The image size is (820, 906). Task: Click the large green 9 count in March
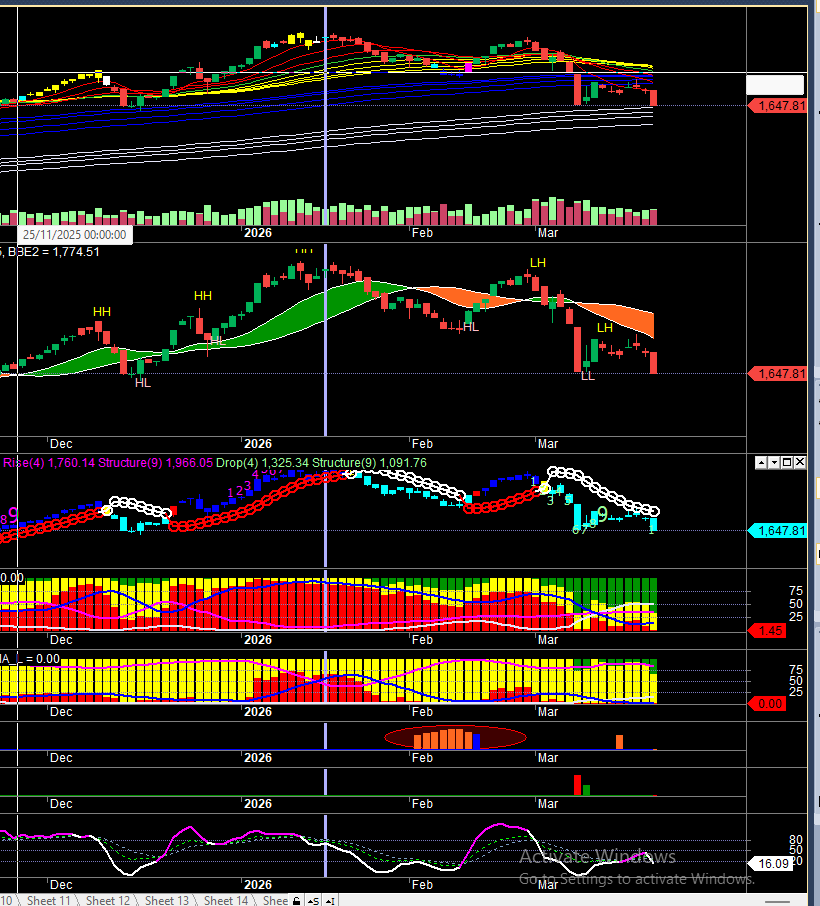602,514
